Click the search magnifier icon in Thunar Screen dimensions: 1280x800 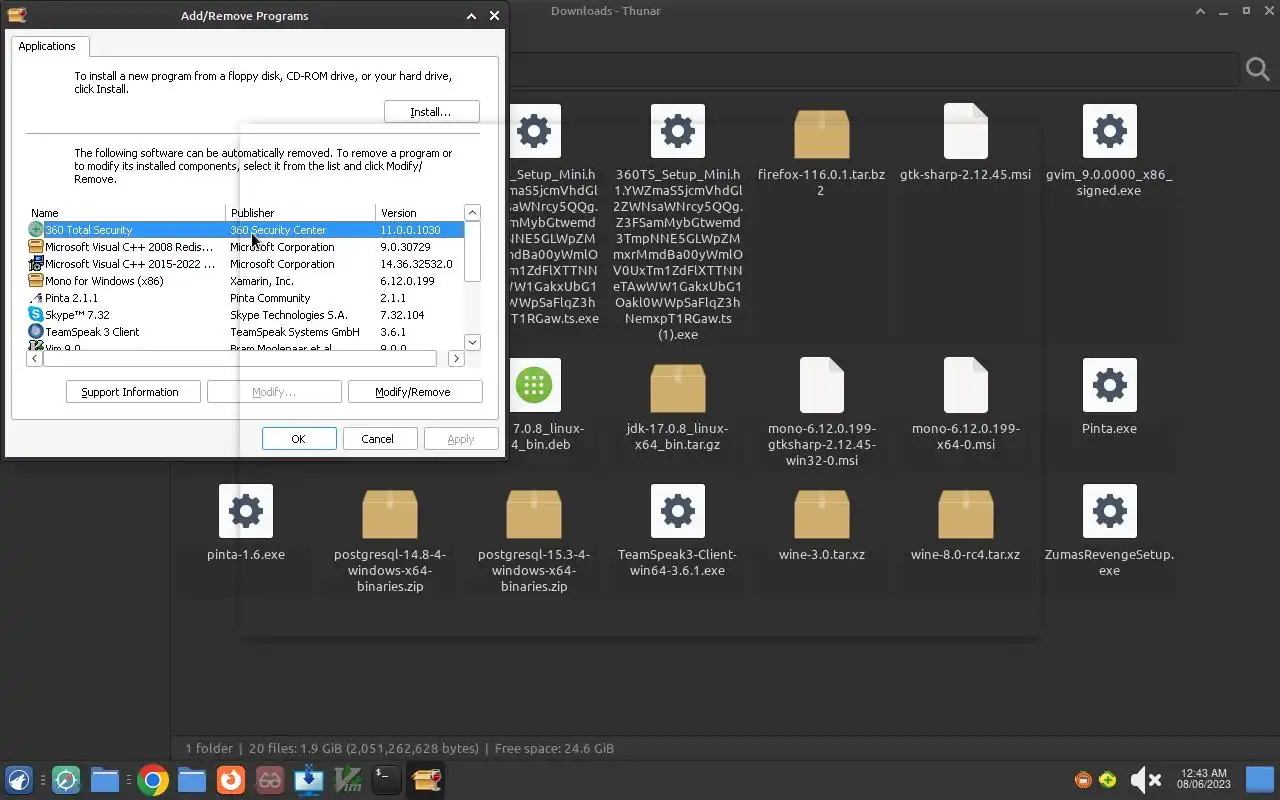click(1257, 69)
